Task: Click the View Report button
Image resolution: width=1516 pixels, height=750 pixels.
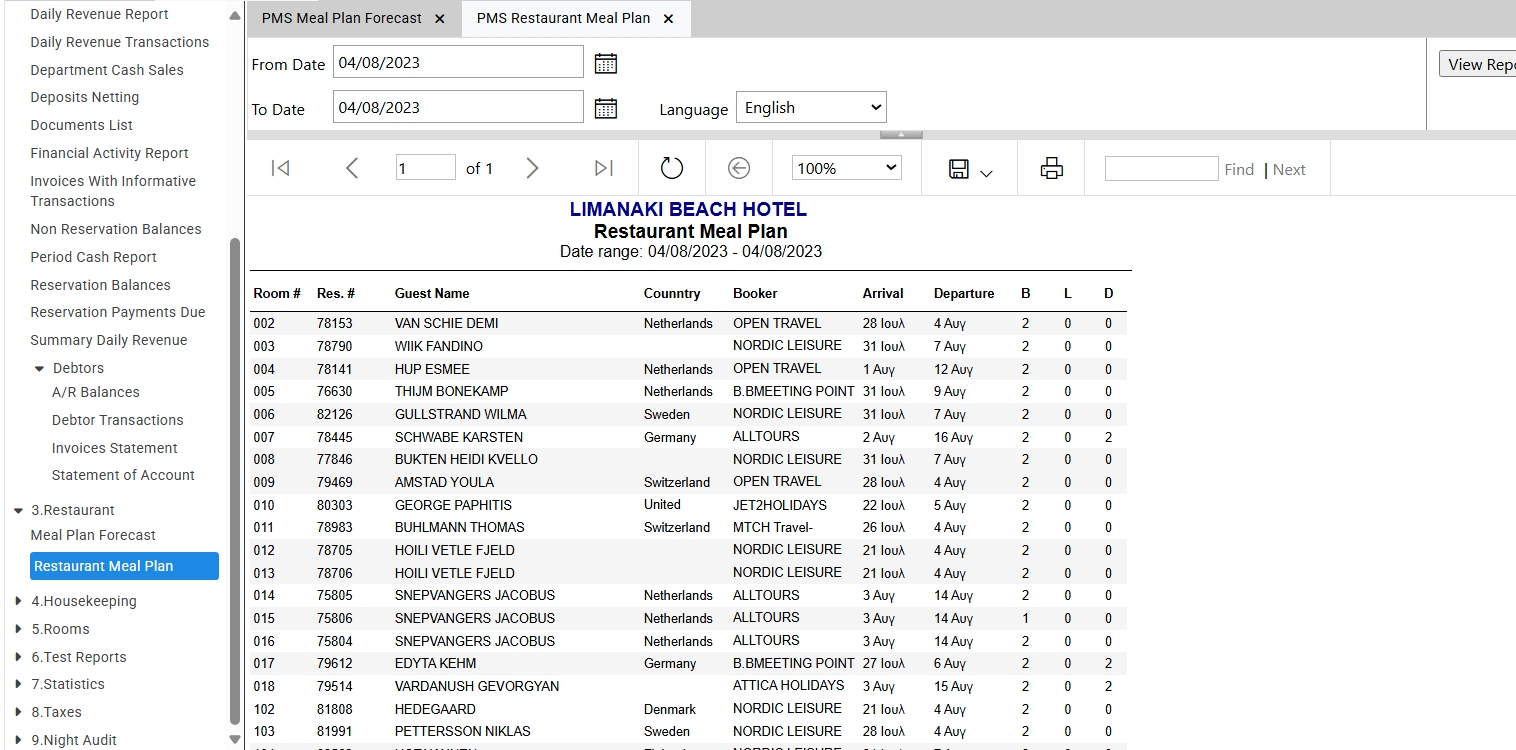Action: (x=1478, y=64)
